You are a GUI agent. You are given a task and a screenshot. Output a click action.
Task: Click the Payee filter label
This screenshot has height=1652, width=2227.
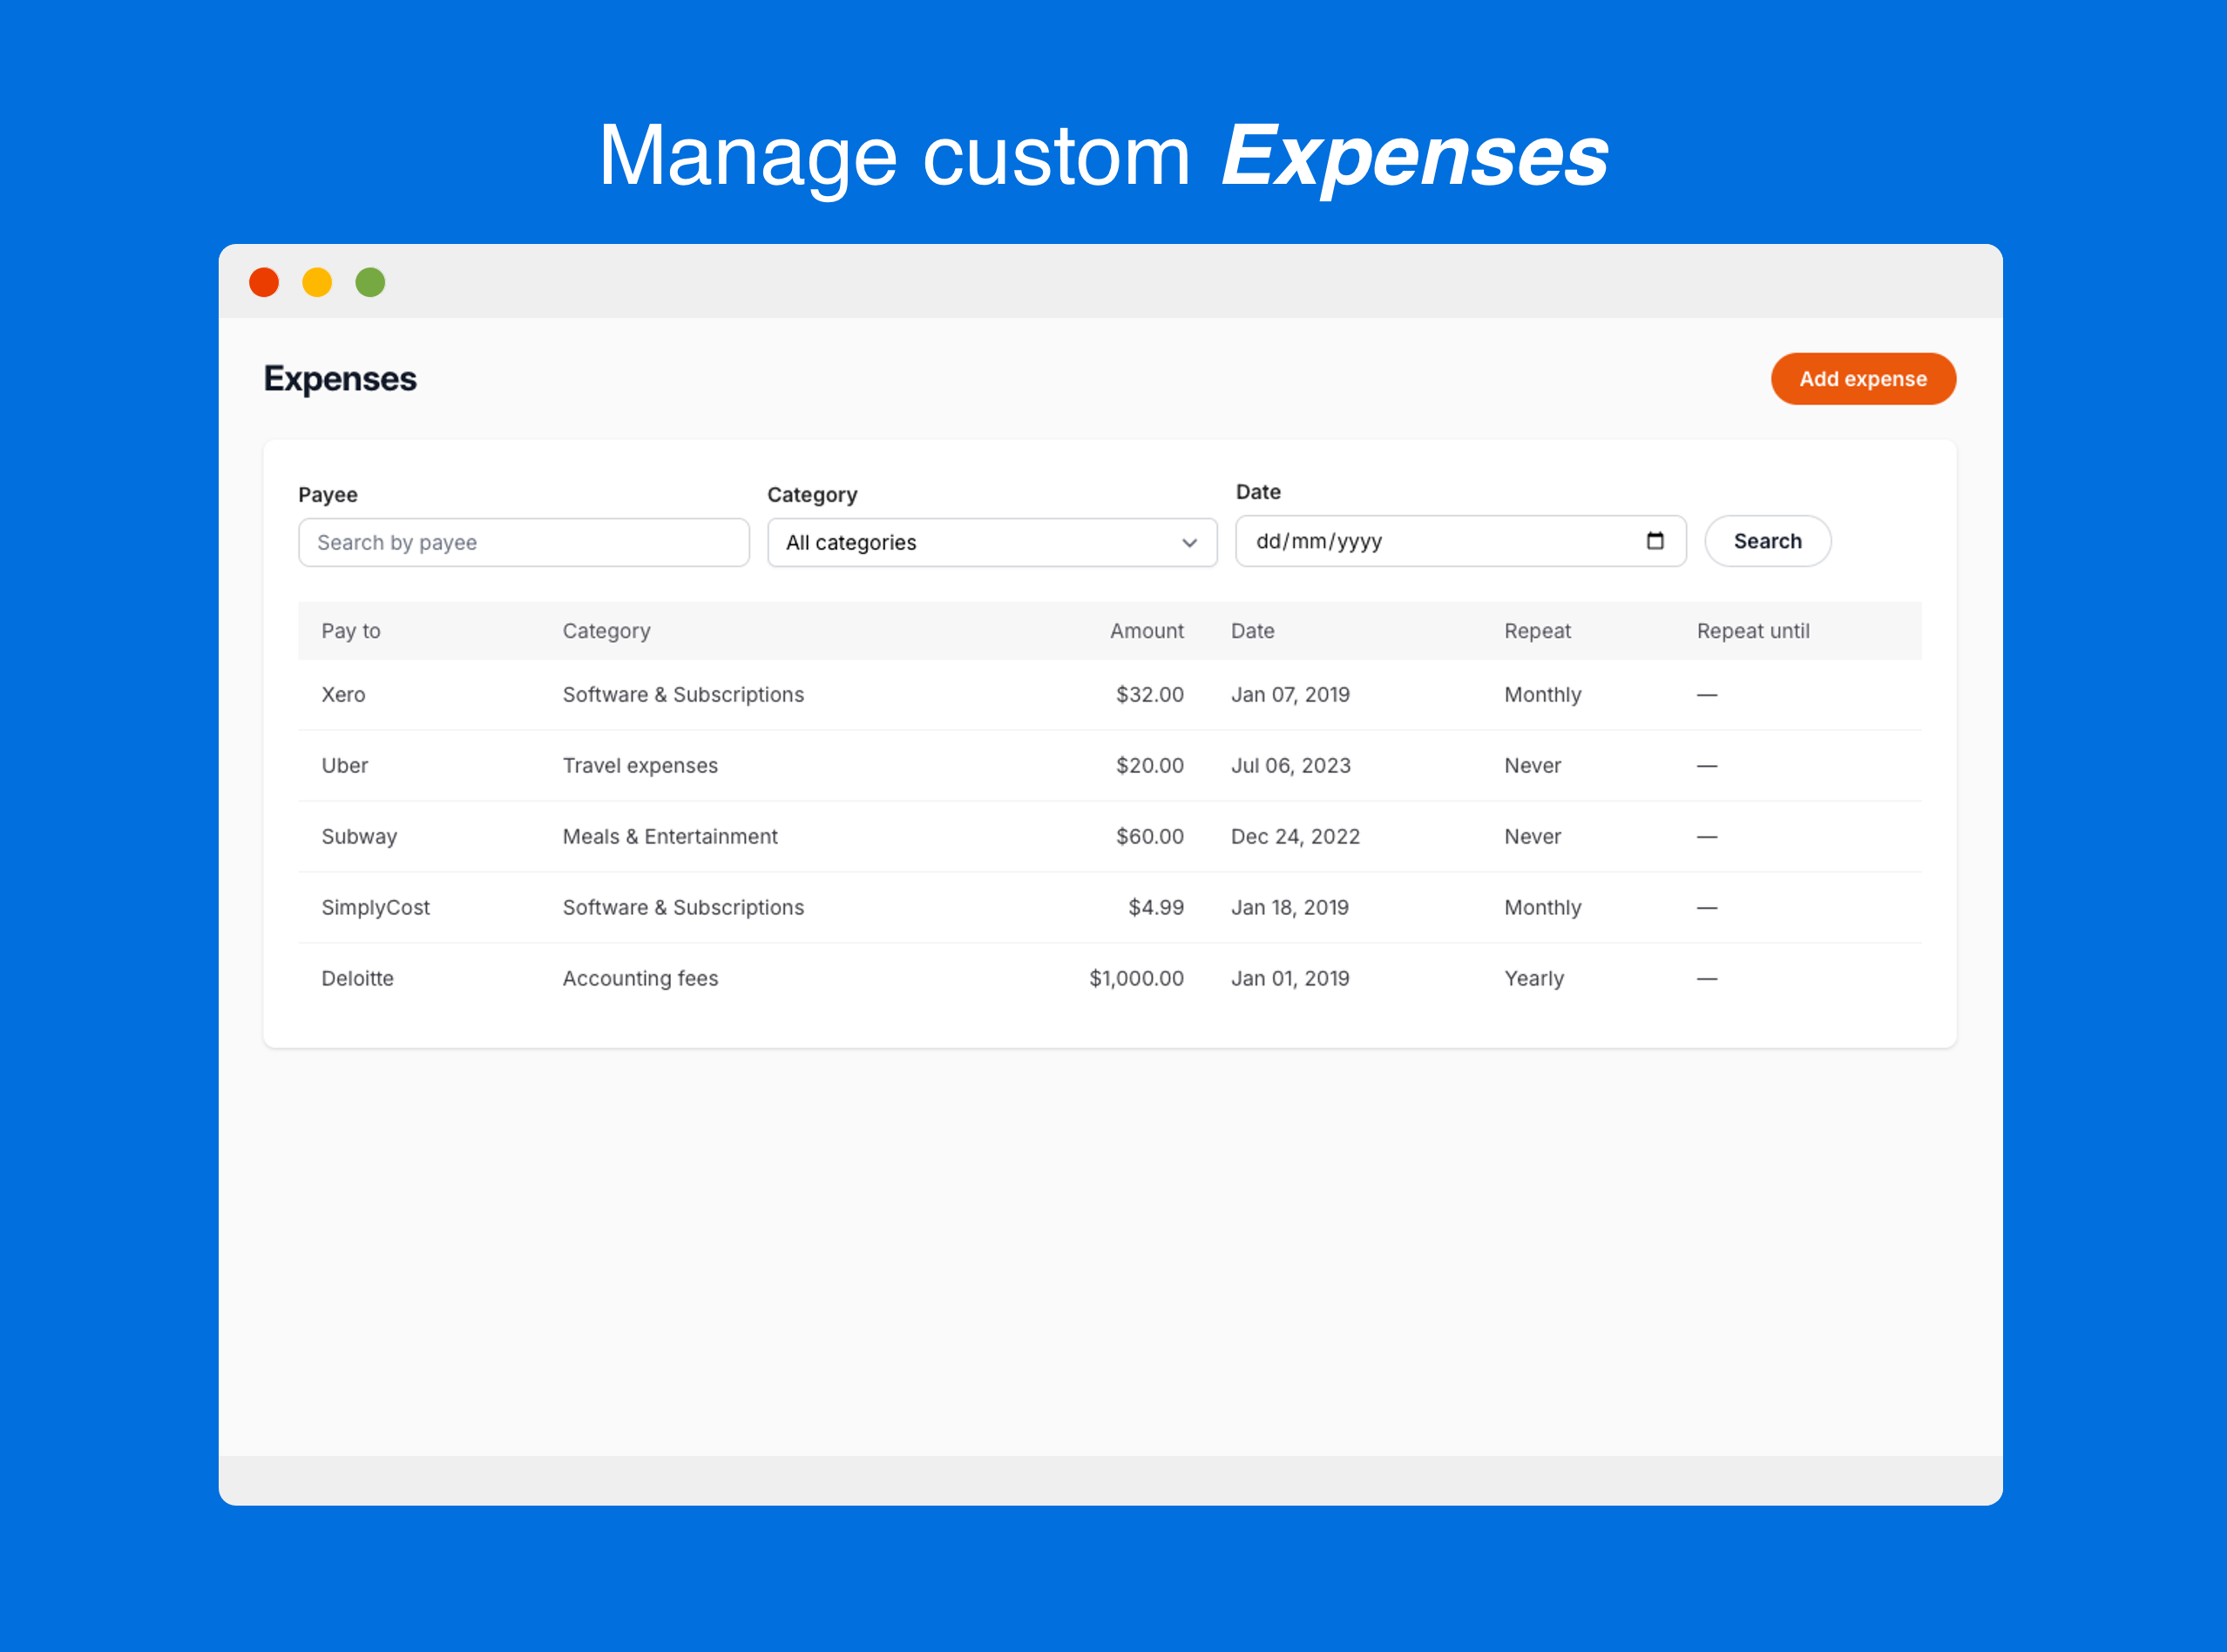click(x=328, y=495)
